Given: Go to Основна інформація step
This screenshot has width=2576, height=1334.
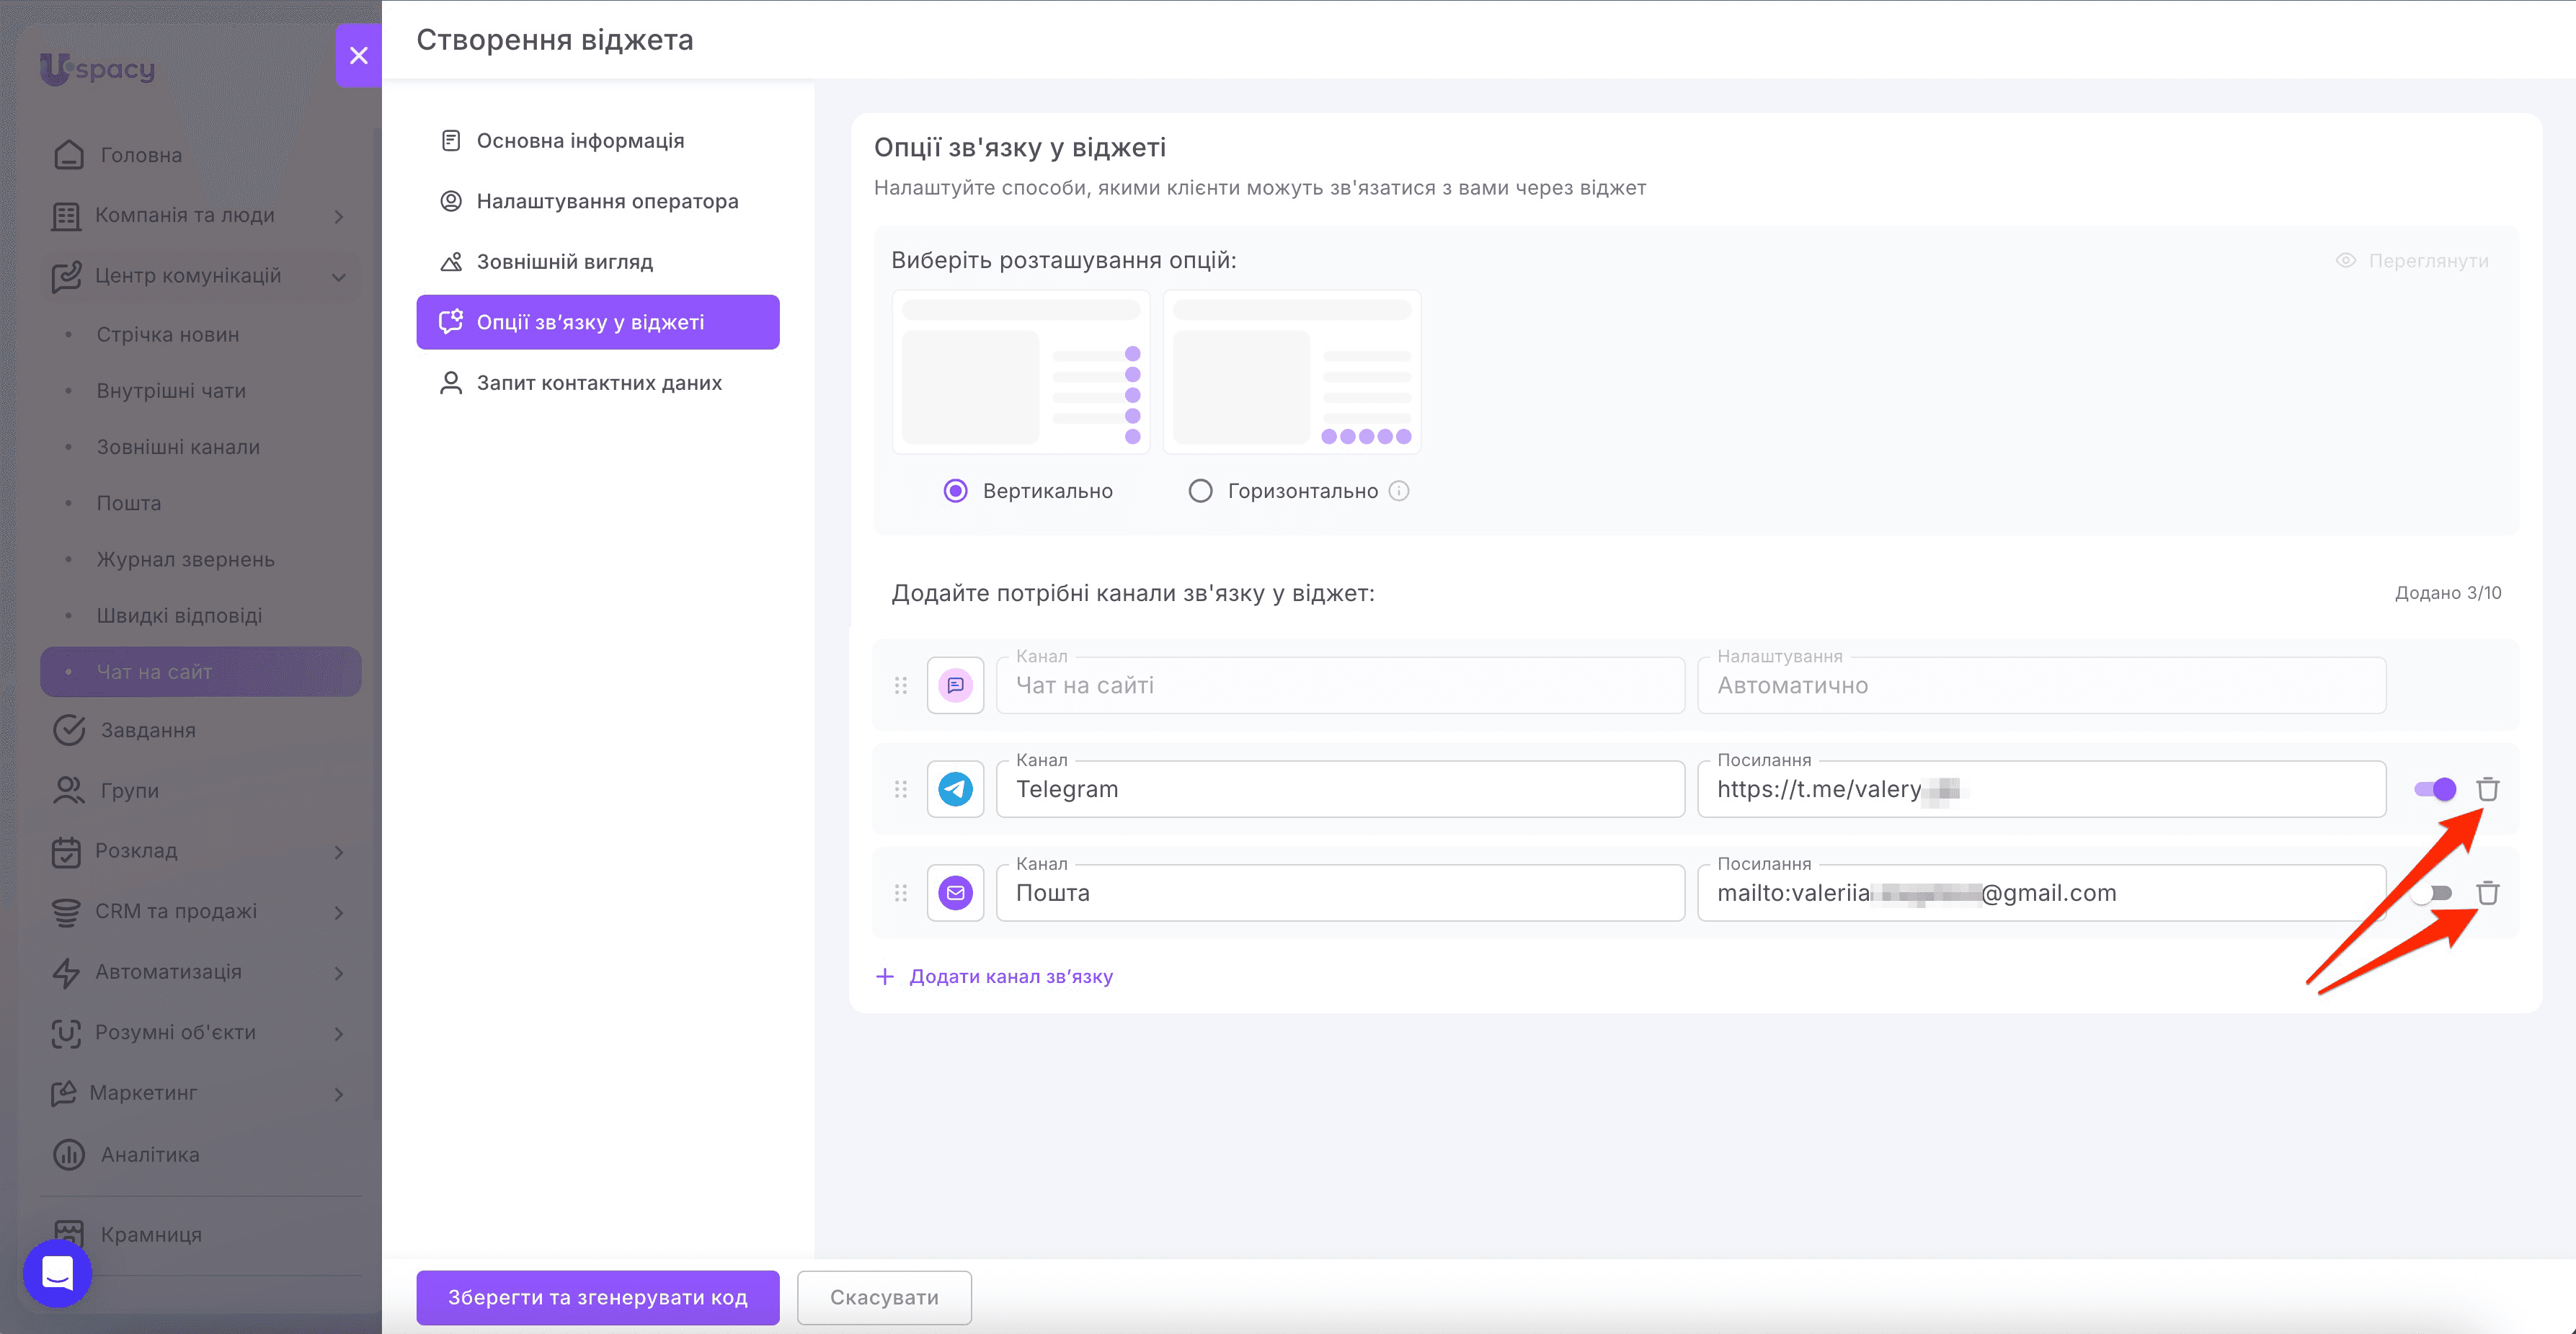Looking at the screenshot, I should point(597,141).
